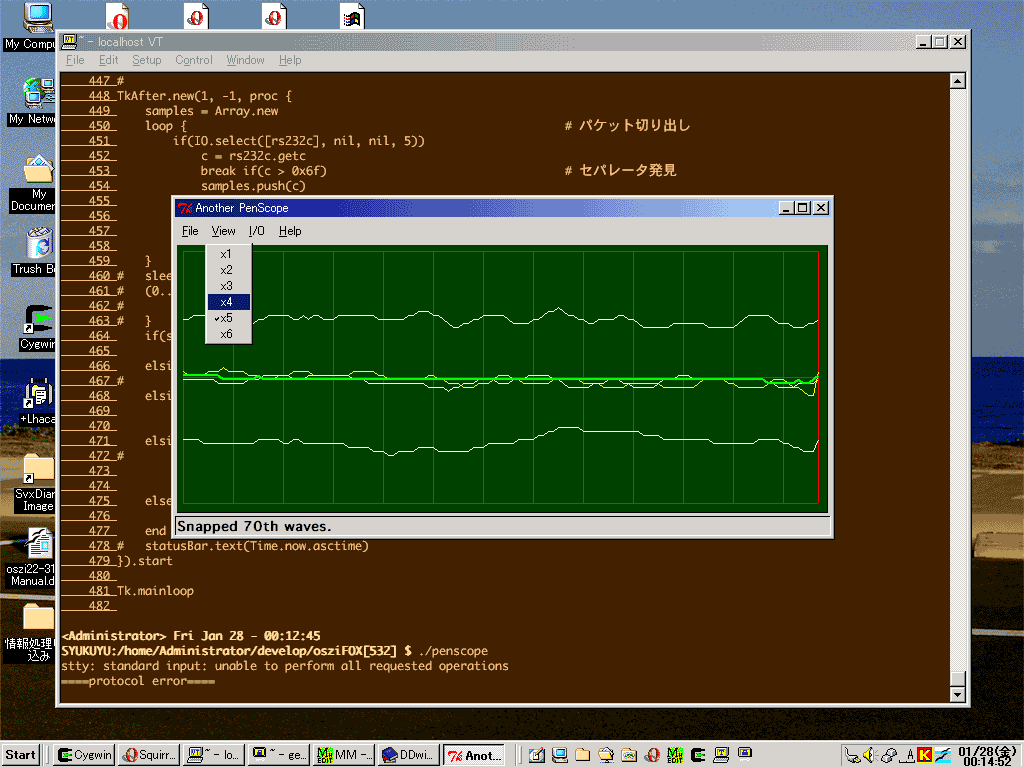Select the checked x5 zoom option
The image size is (1024, 768).
pos(228,318)
